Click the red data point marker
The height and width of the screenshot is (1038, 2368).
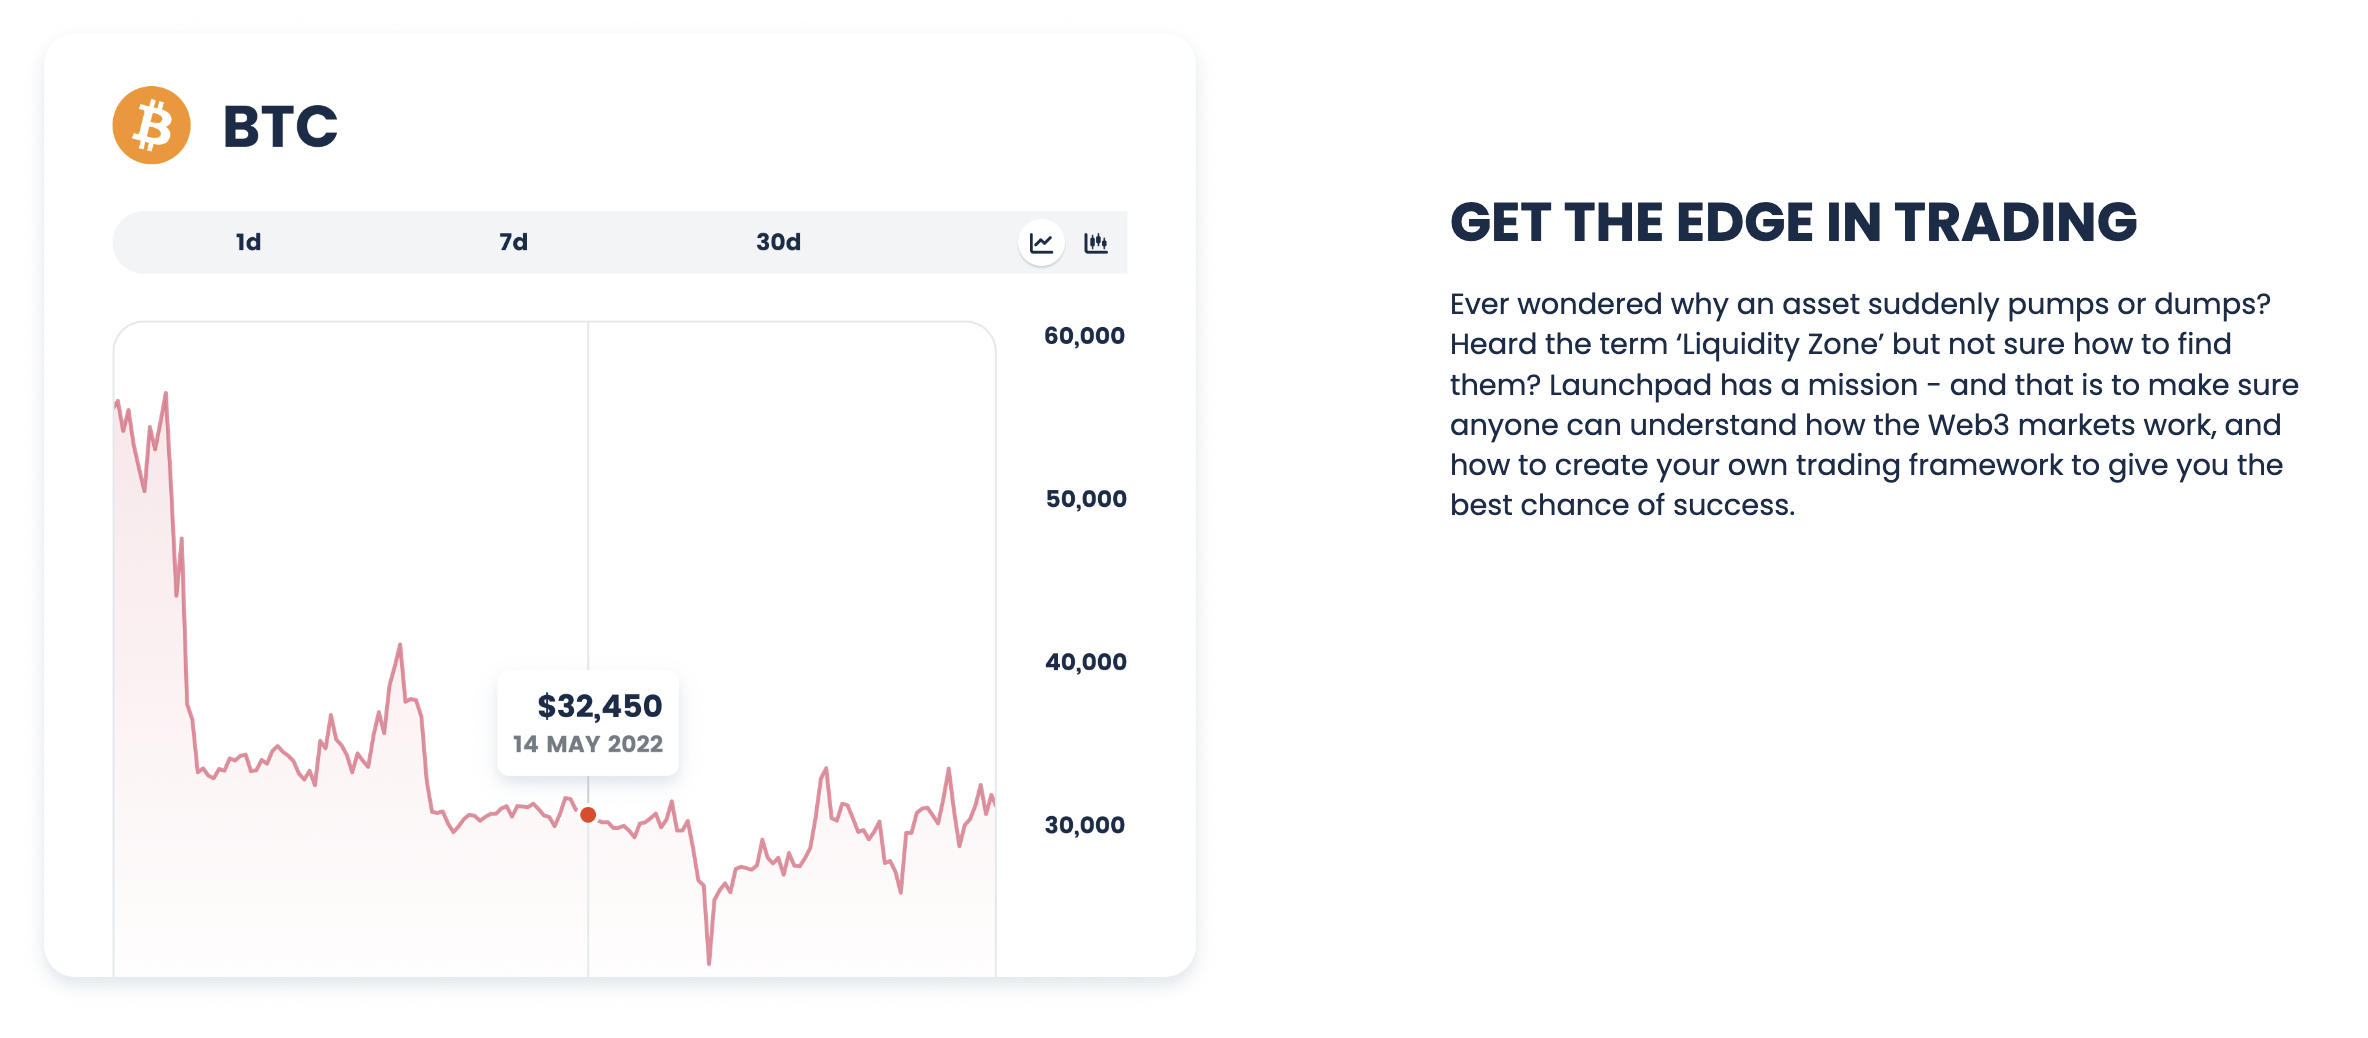588,815
